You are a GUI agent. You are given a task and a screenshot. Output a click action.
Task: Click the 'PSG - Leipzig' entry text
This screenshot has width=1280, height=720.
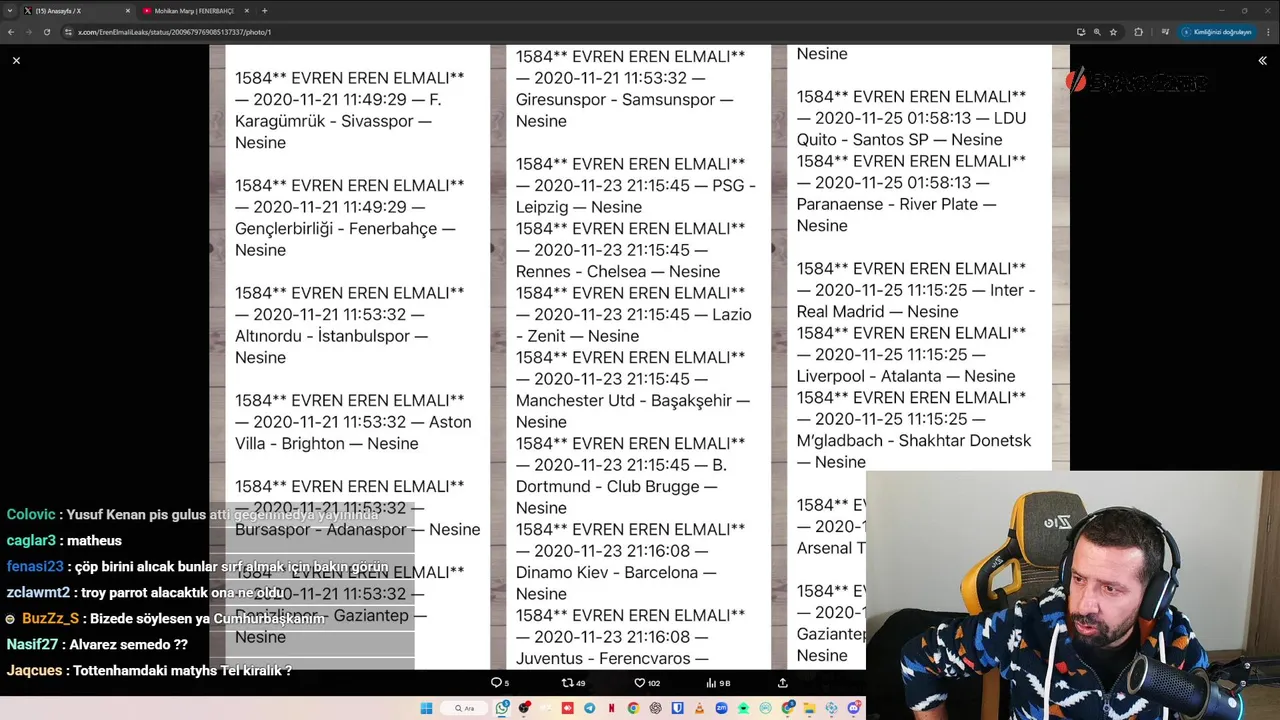click(x=636, y=196)
